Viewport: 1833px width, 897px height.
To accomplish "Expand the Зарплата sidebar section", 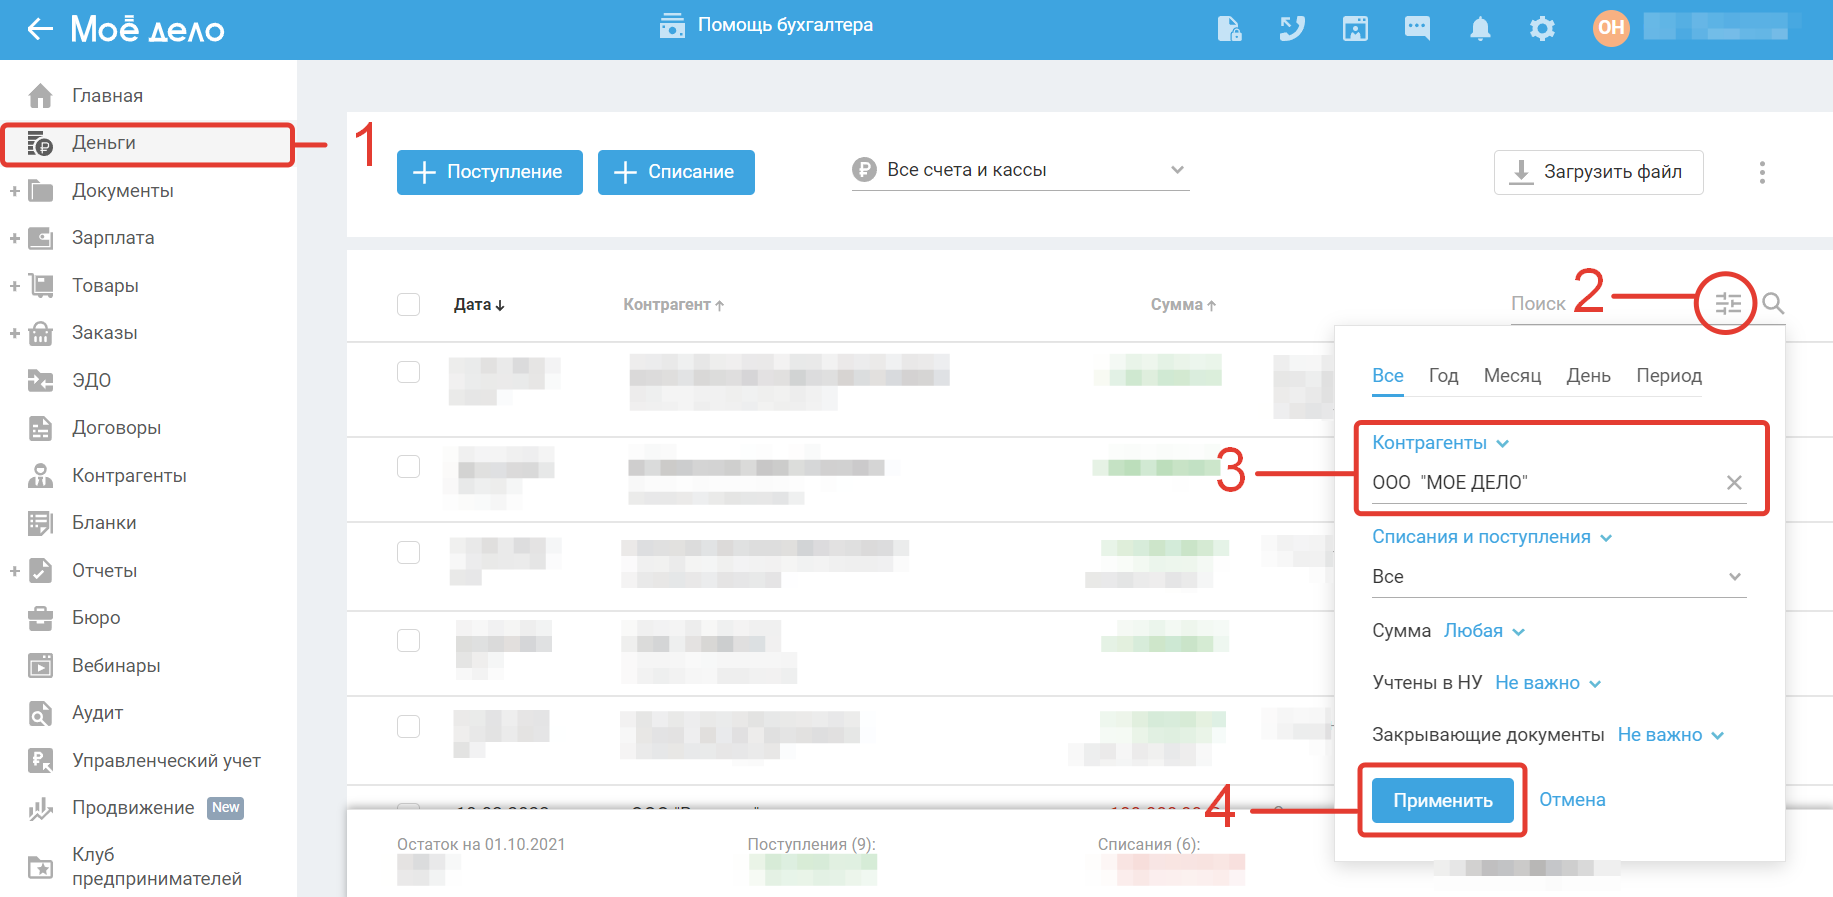I will (x=15, y=238).
